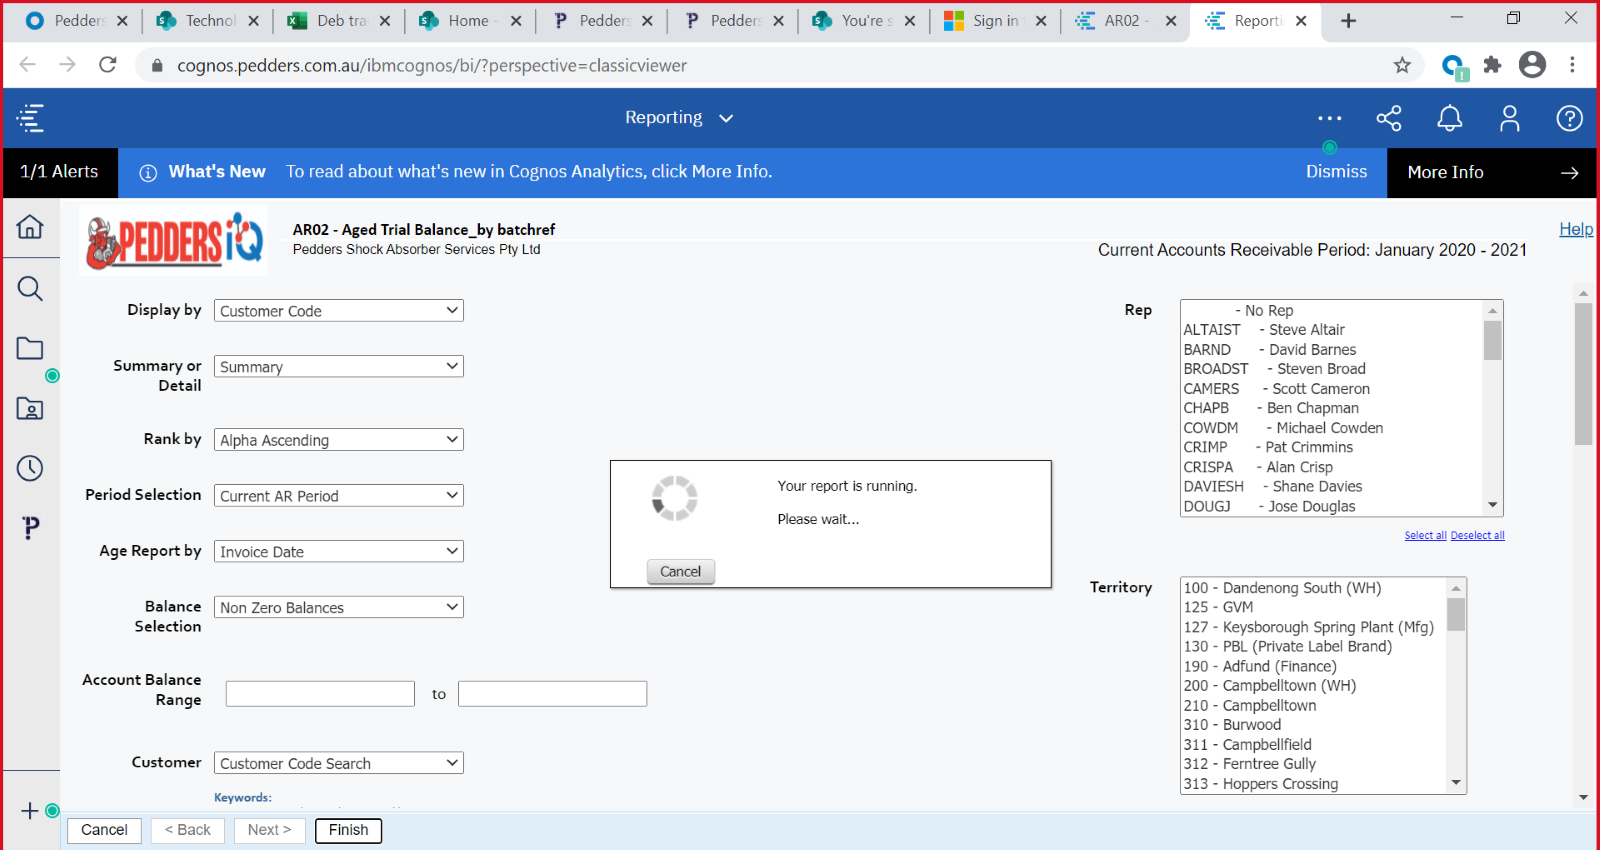
Task: Open the Chrome three-dot menu
Action: click(1572, 65)
